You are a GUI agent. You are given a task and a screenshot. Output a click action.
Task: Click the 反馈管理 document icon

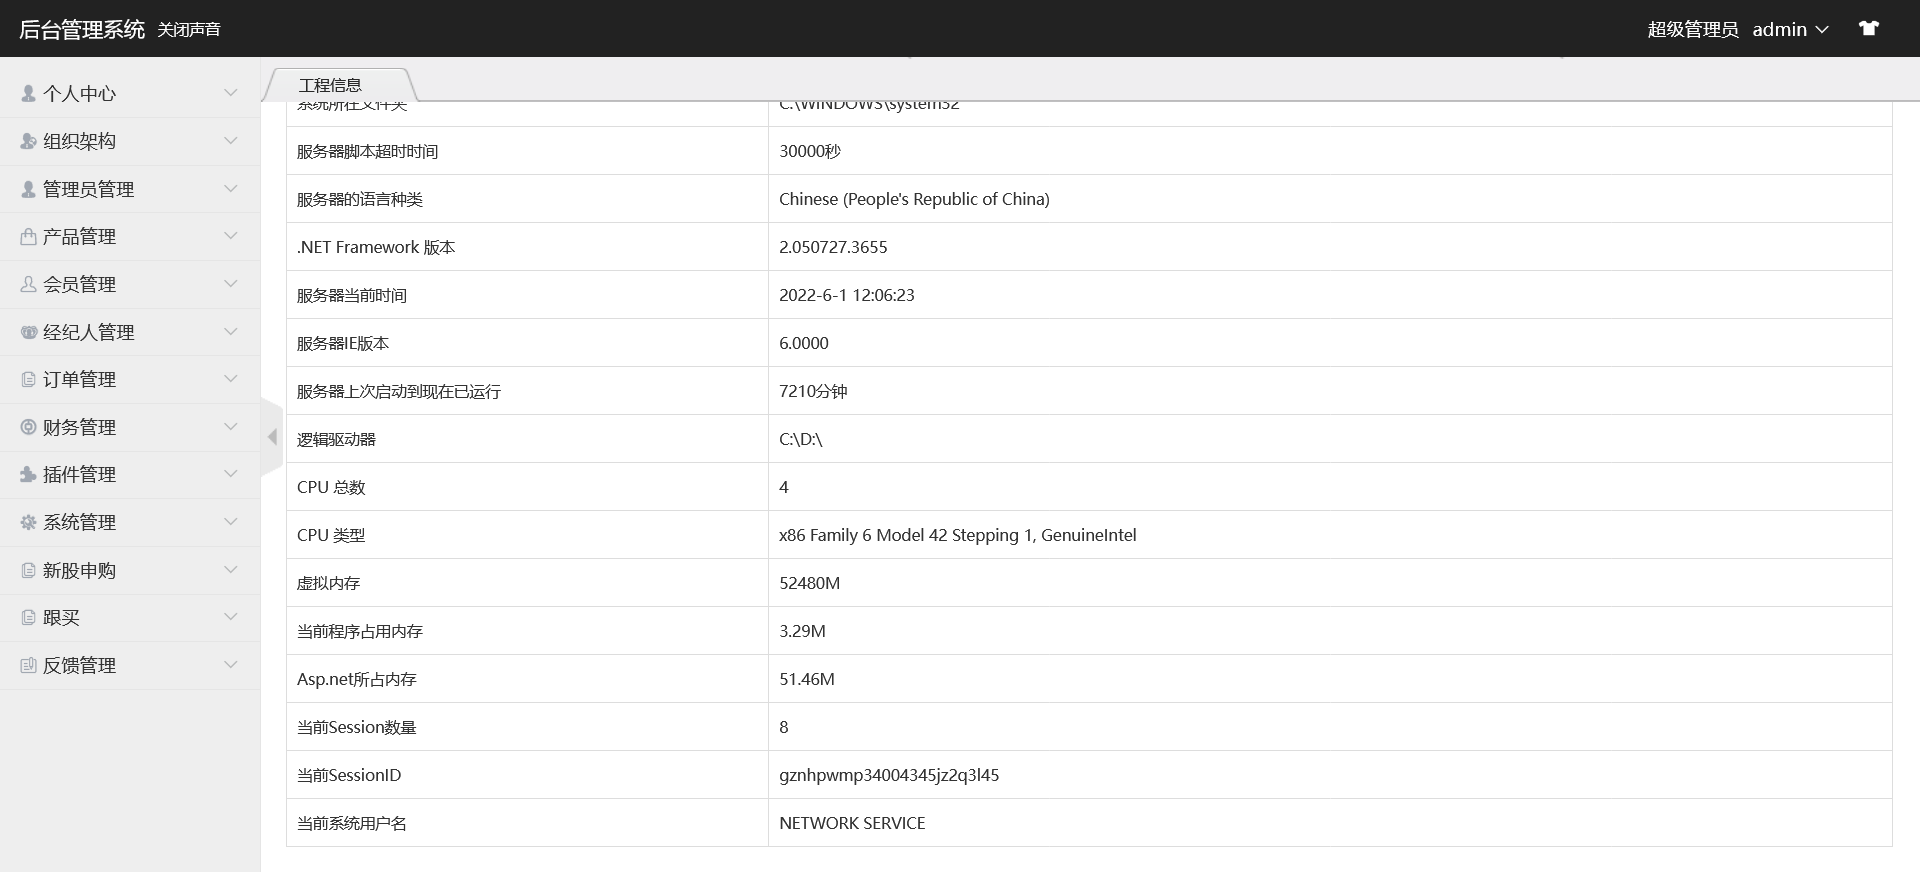coord(28,665)
